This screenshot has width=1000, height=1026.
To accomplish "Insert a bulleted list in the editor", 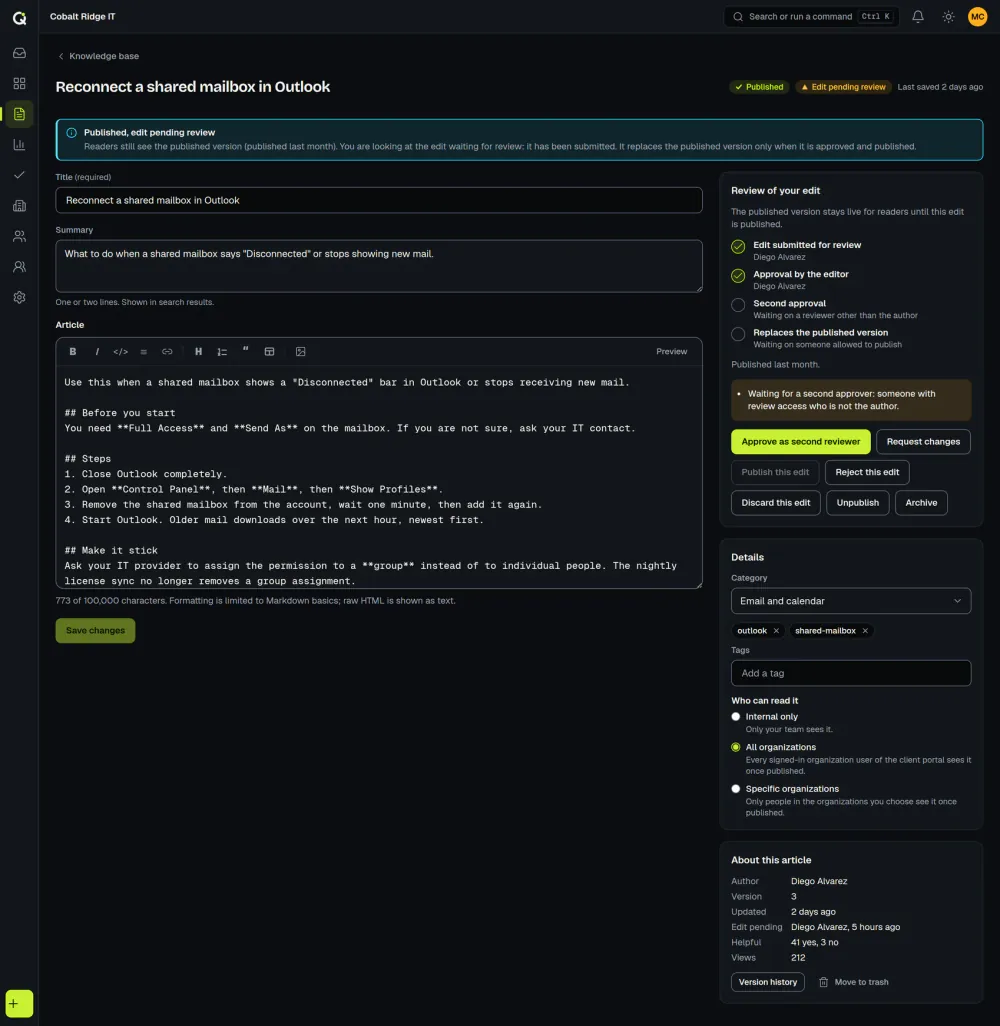I will (144, 351).
